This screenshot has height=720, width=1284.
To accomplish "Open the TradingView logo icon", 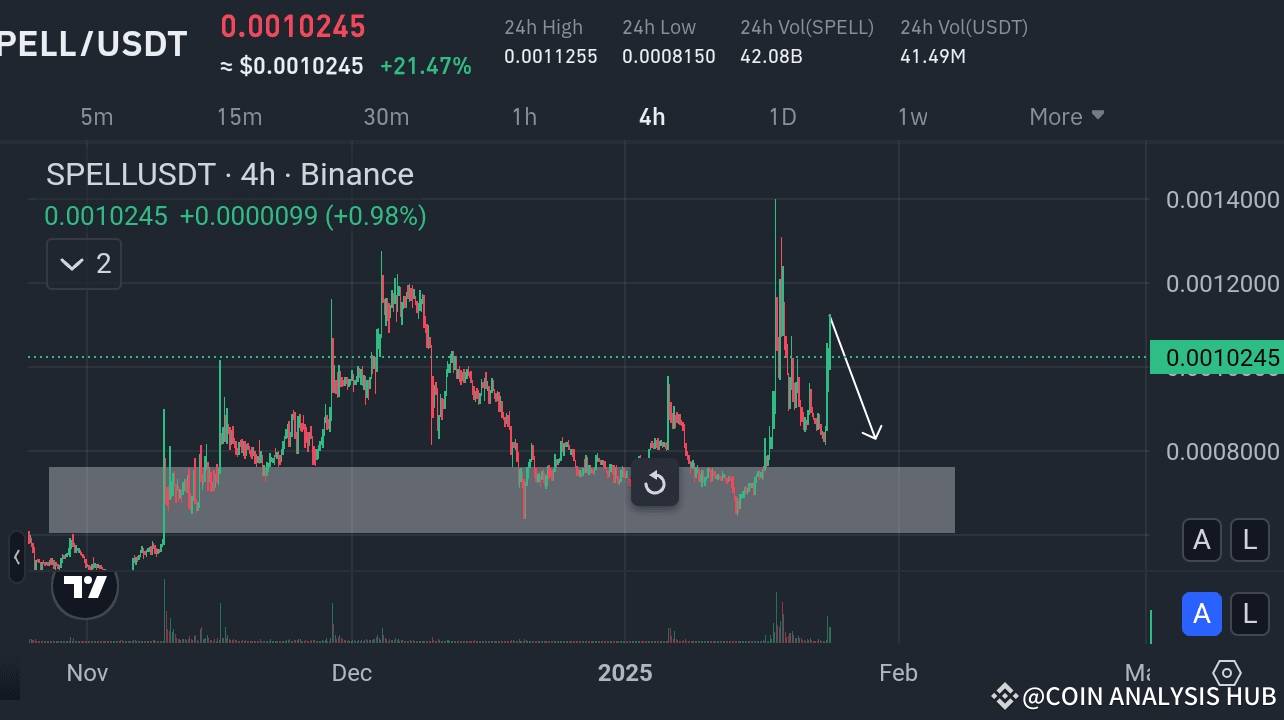I will point(85,586).
